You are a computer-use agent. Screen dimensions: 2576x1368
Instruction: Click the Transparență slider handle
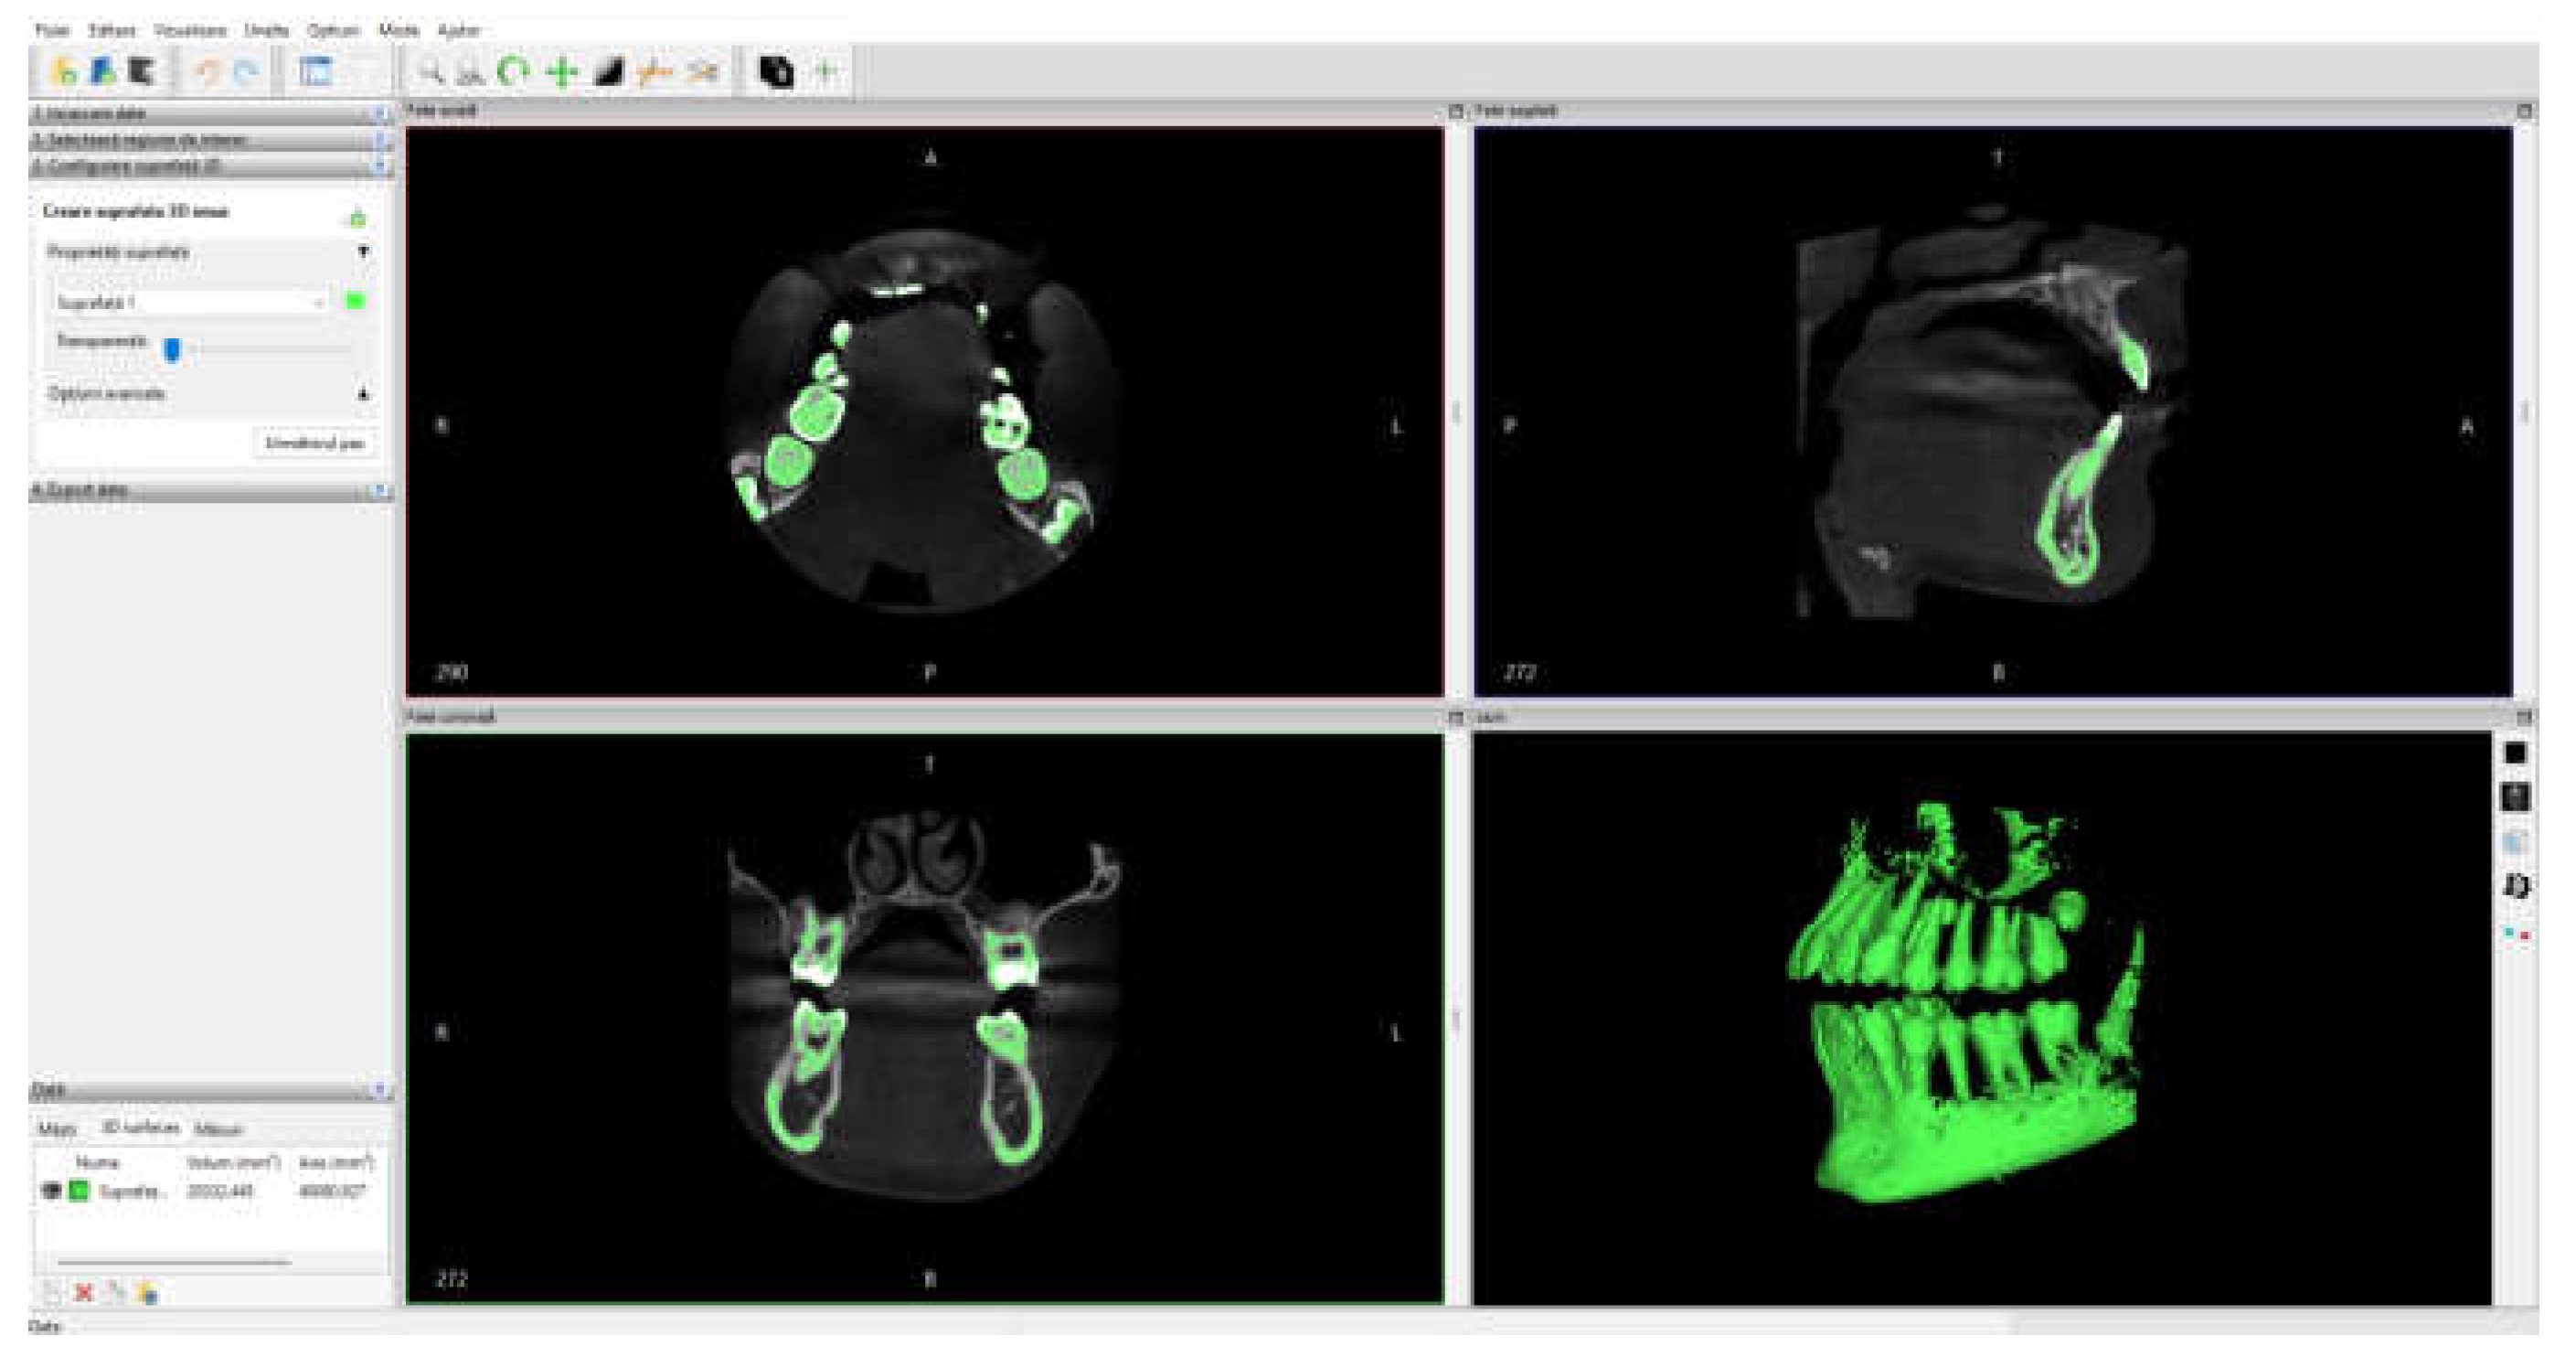(172, 348)
